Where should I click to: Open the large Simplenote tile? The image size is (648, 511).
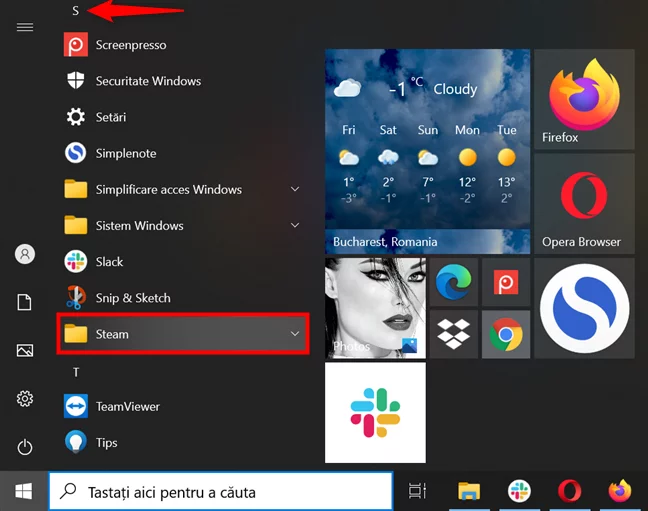584,308
